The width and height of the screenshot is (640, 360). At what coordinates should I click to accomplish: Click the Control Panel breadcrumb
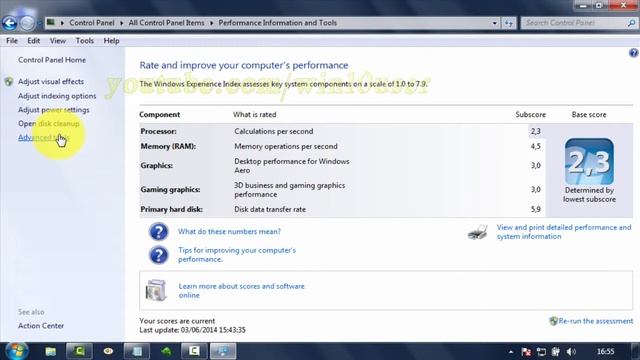(91, 23)
